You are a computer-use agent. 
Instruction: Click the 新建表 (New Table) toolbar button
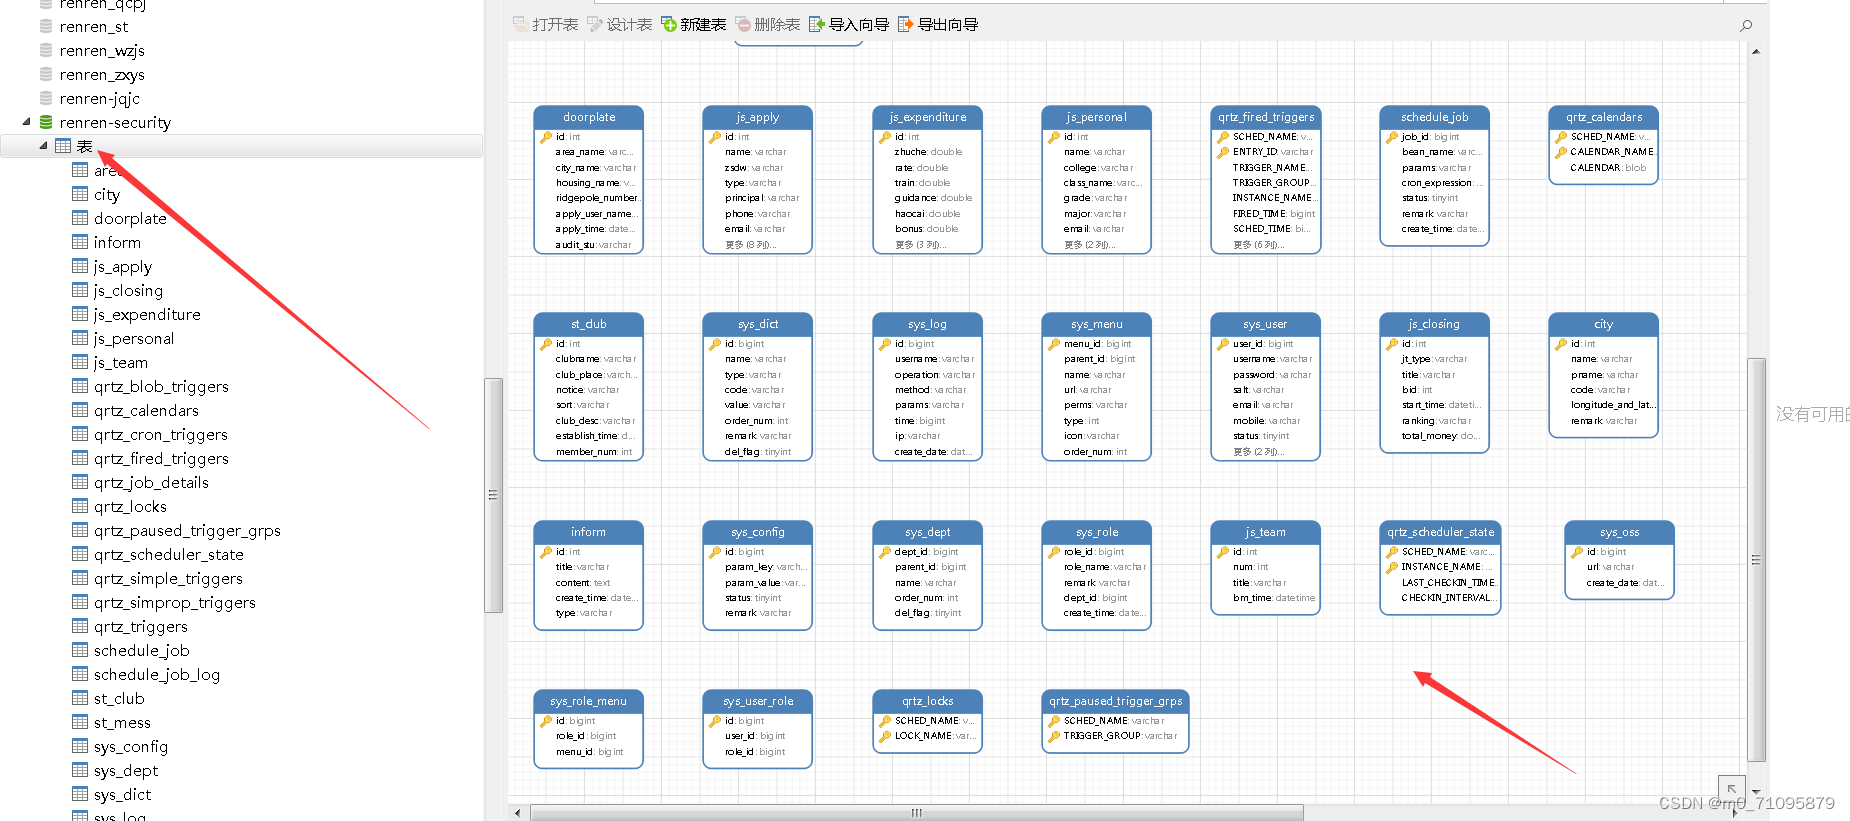point(693,24)
